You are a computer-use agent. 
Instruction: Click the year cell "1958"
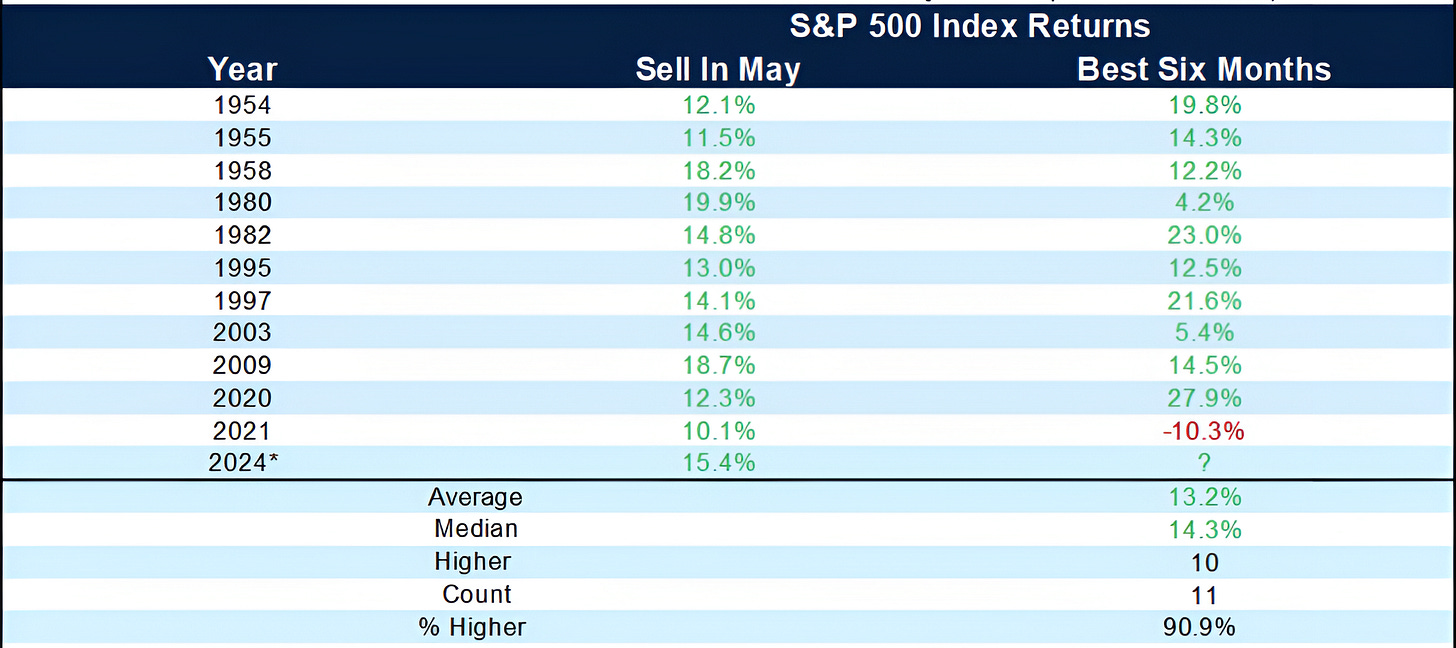243,170
